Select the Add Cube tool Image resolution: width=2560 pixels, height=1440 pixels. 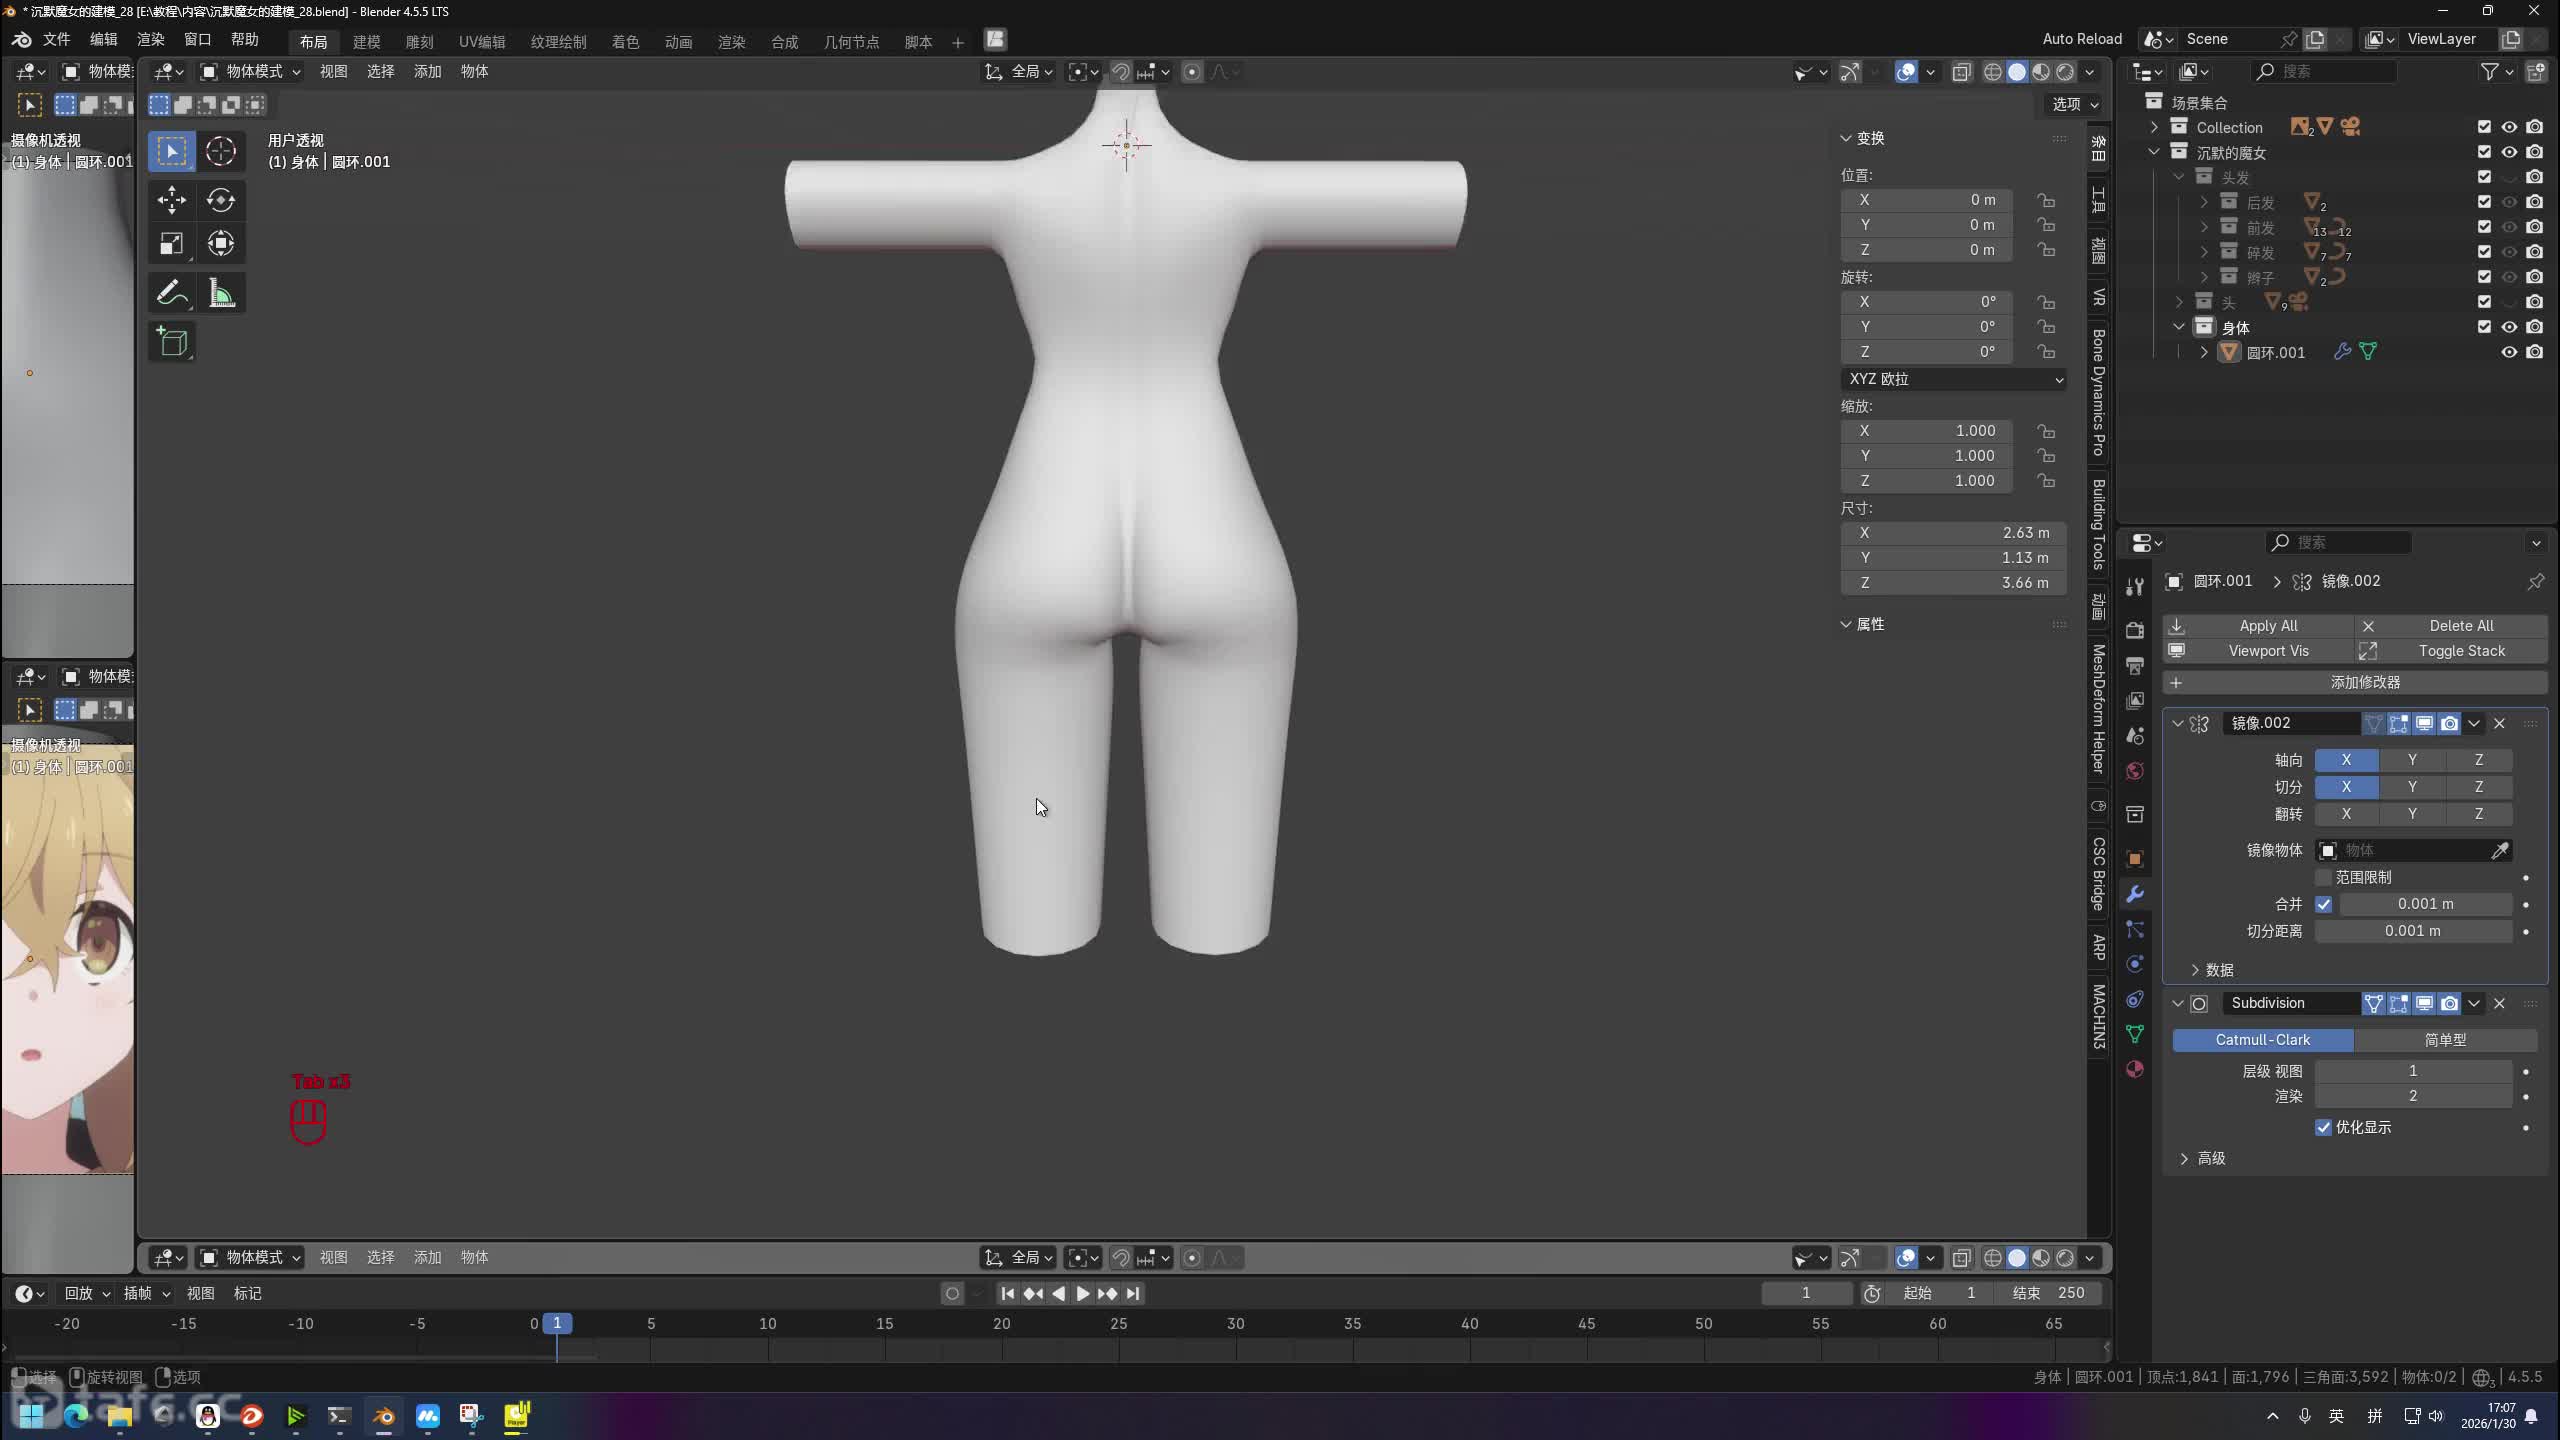(x=171, y=342)
